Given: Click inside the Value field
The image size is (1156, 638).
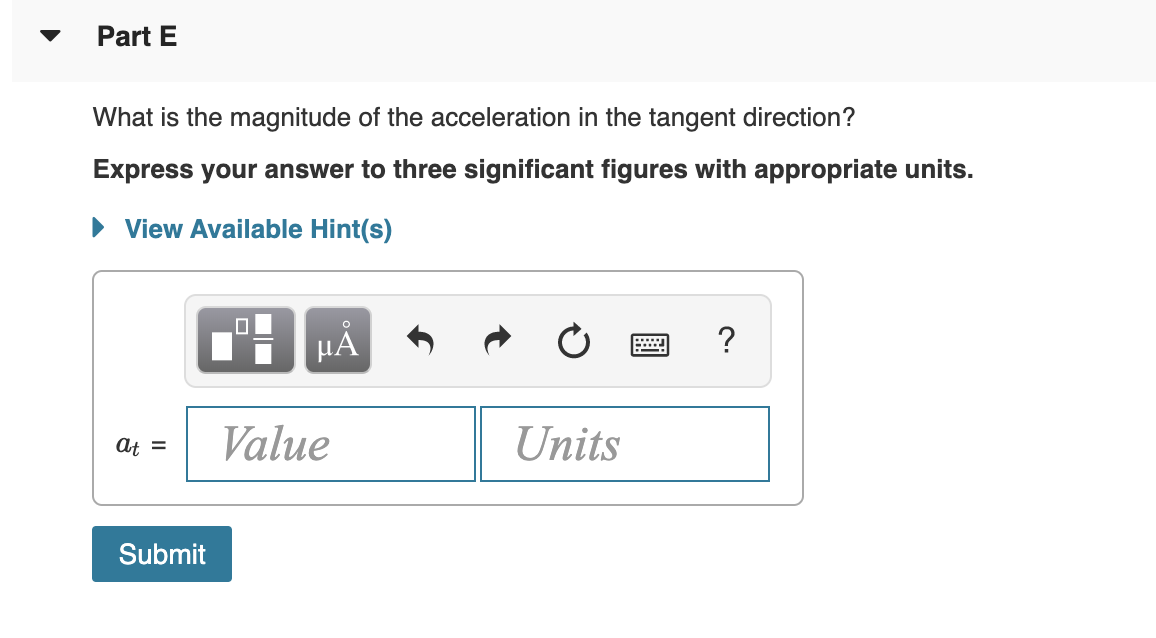Looking at the screenshot, I should tap(330, 443).
